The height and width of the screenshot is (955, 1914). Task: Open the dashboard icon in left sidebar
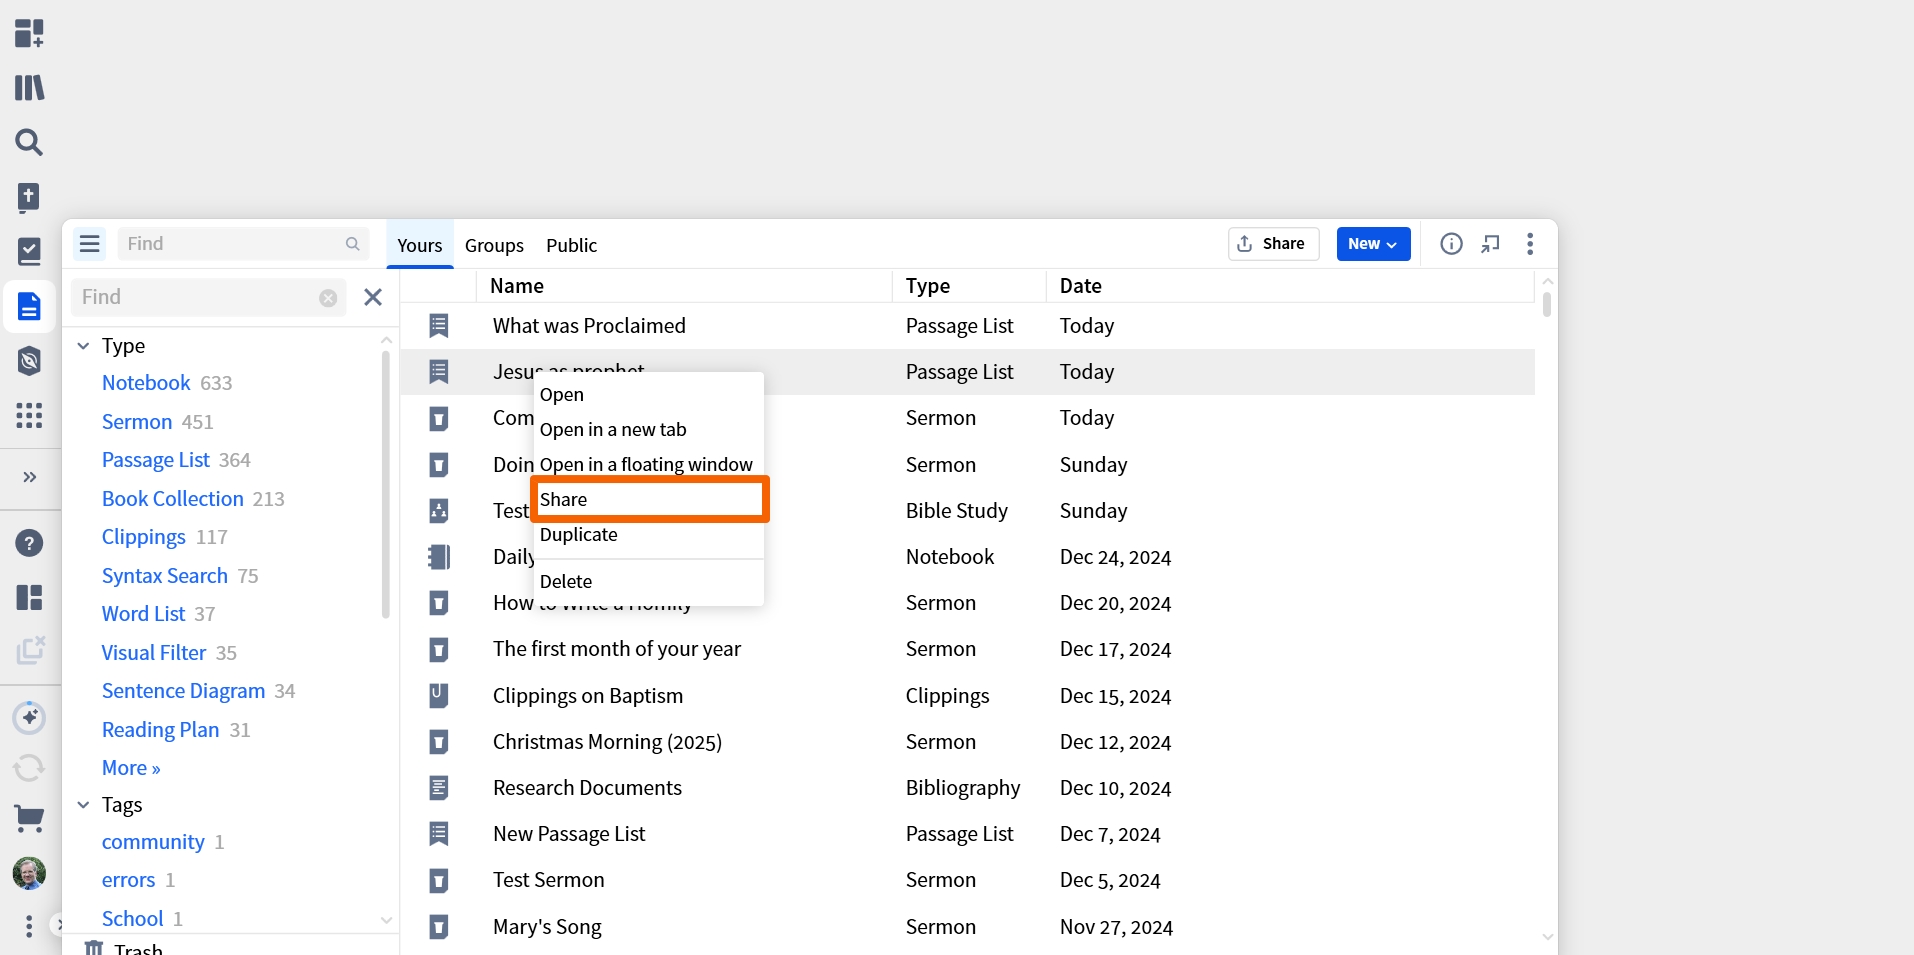[x=29, y=33]
